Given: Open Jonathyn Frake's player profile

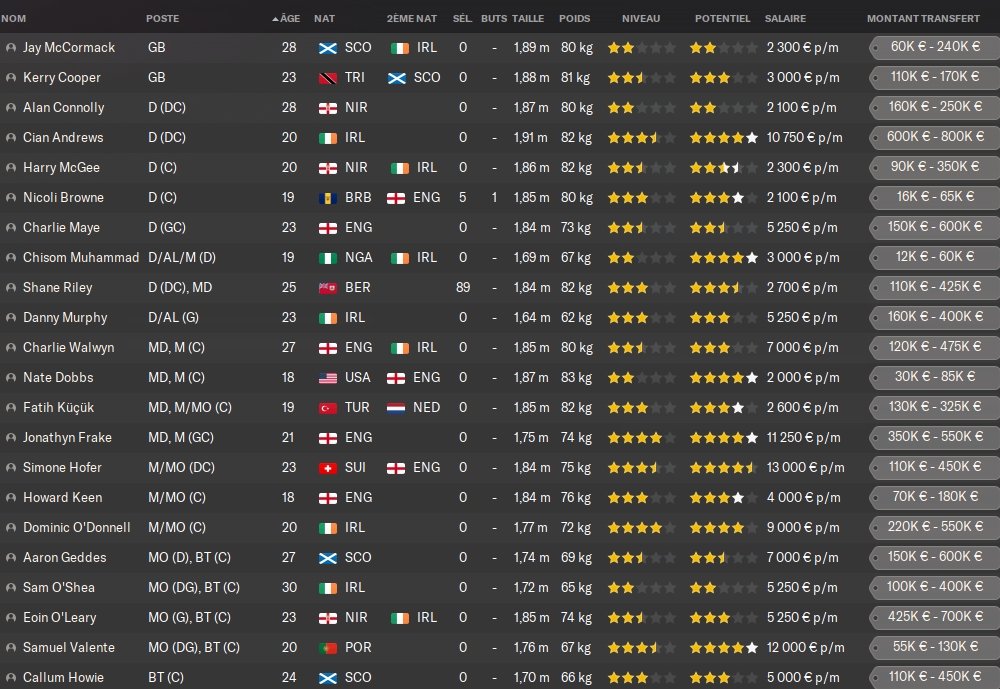Looking at the screenshot, I should pos(67,437).
